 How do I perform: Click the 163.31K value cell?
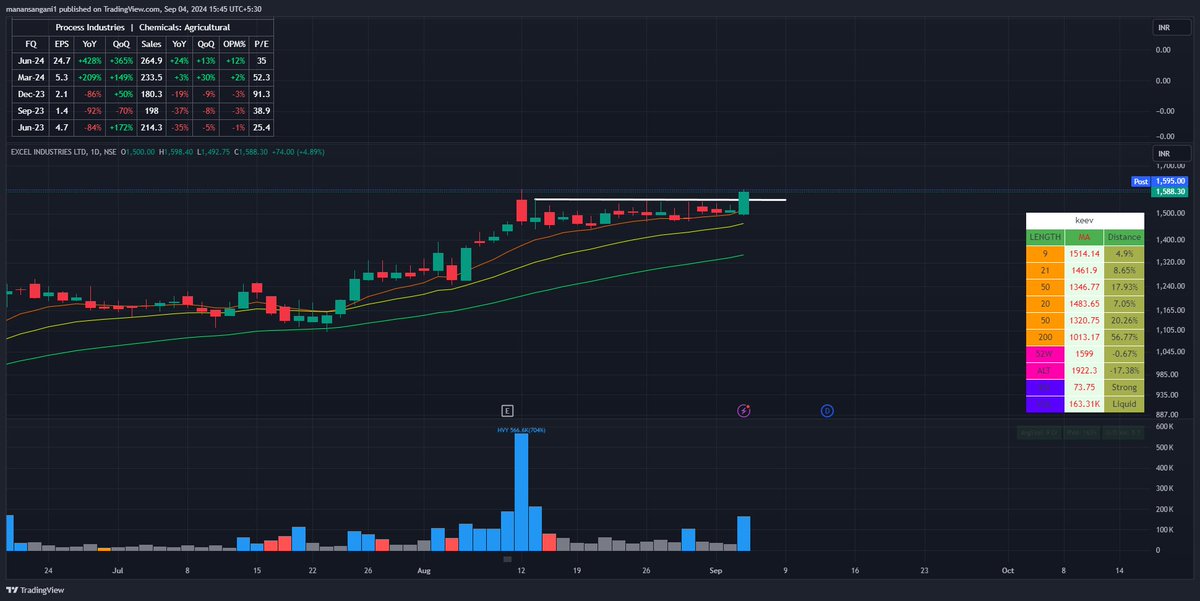click(x=1084, y=404)
